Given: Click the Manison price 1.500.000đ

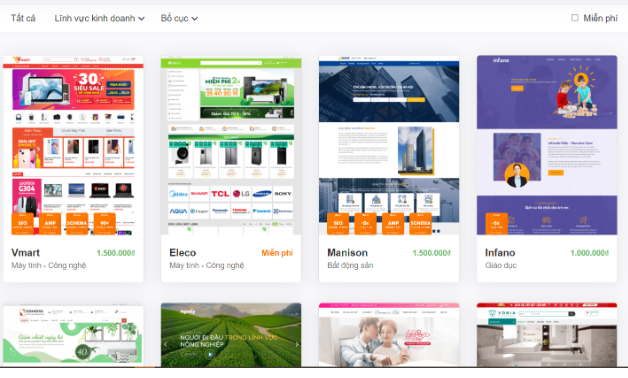Looking at the screenshot, I should [x=432, y=253].
